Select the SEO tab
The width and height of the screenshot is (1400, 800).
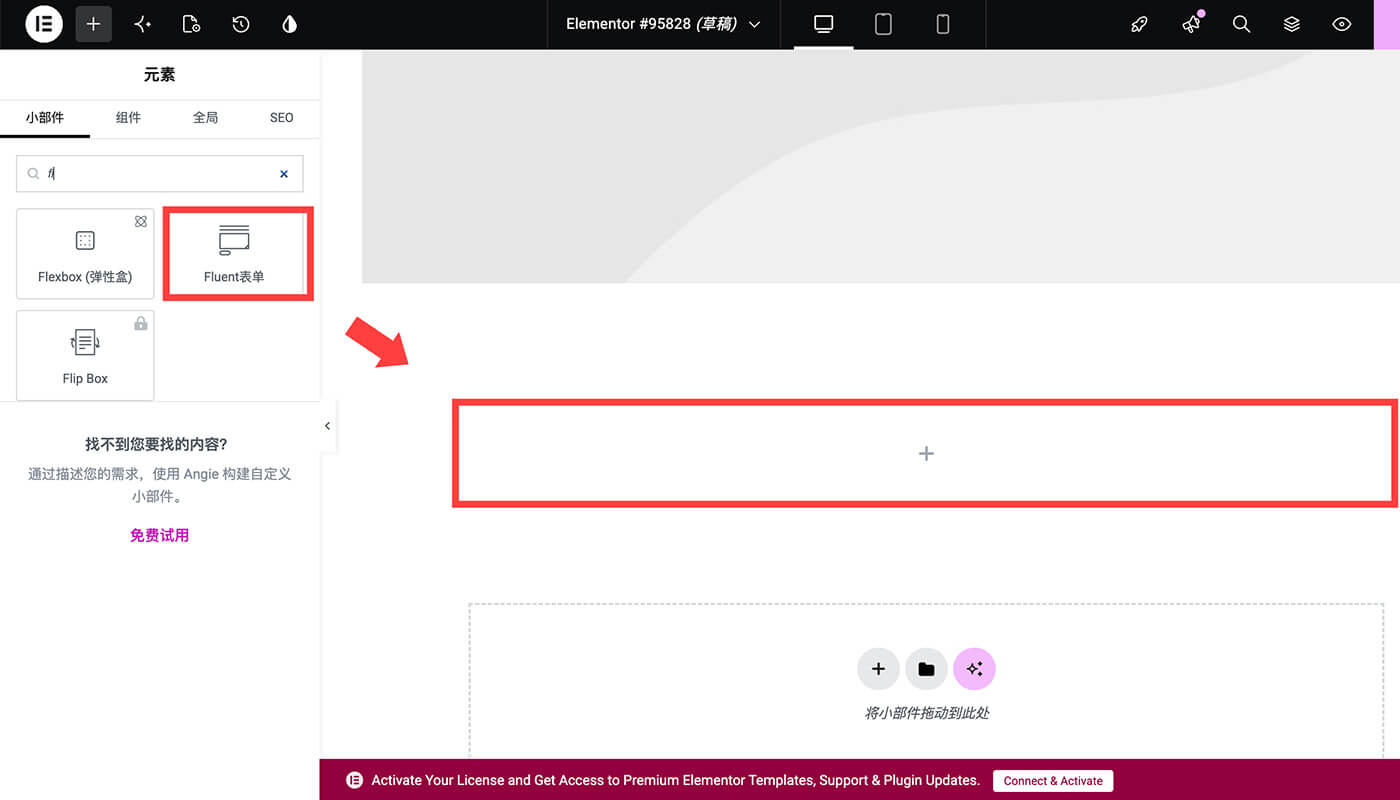coord(282,118)
